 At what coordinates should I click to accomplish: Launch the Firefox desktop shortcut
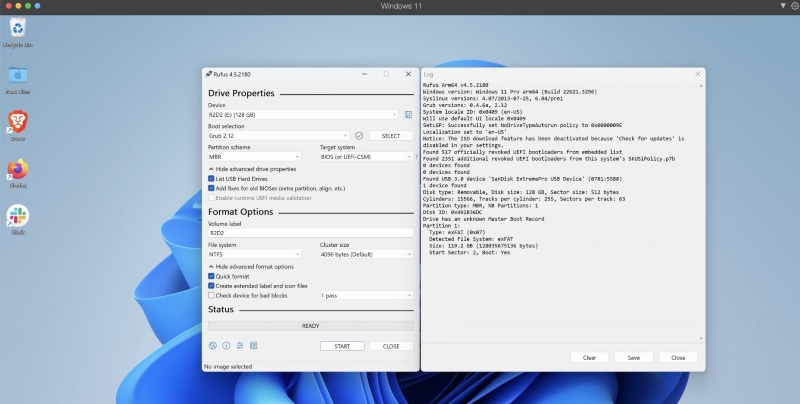tap(18, 169)
